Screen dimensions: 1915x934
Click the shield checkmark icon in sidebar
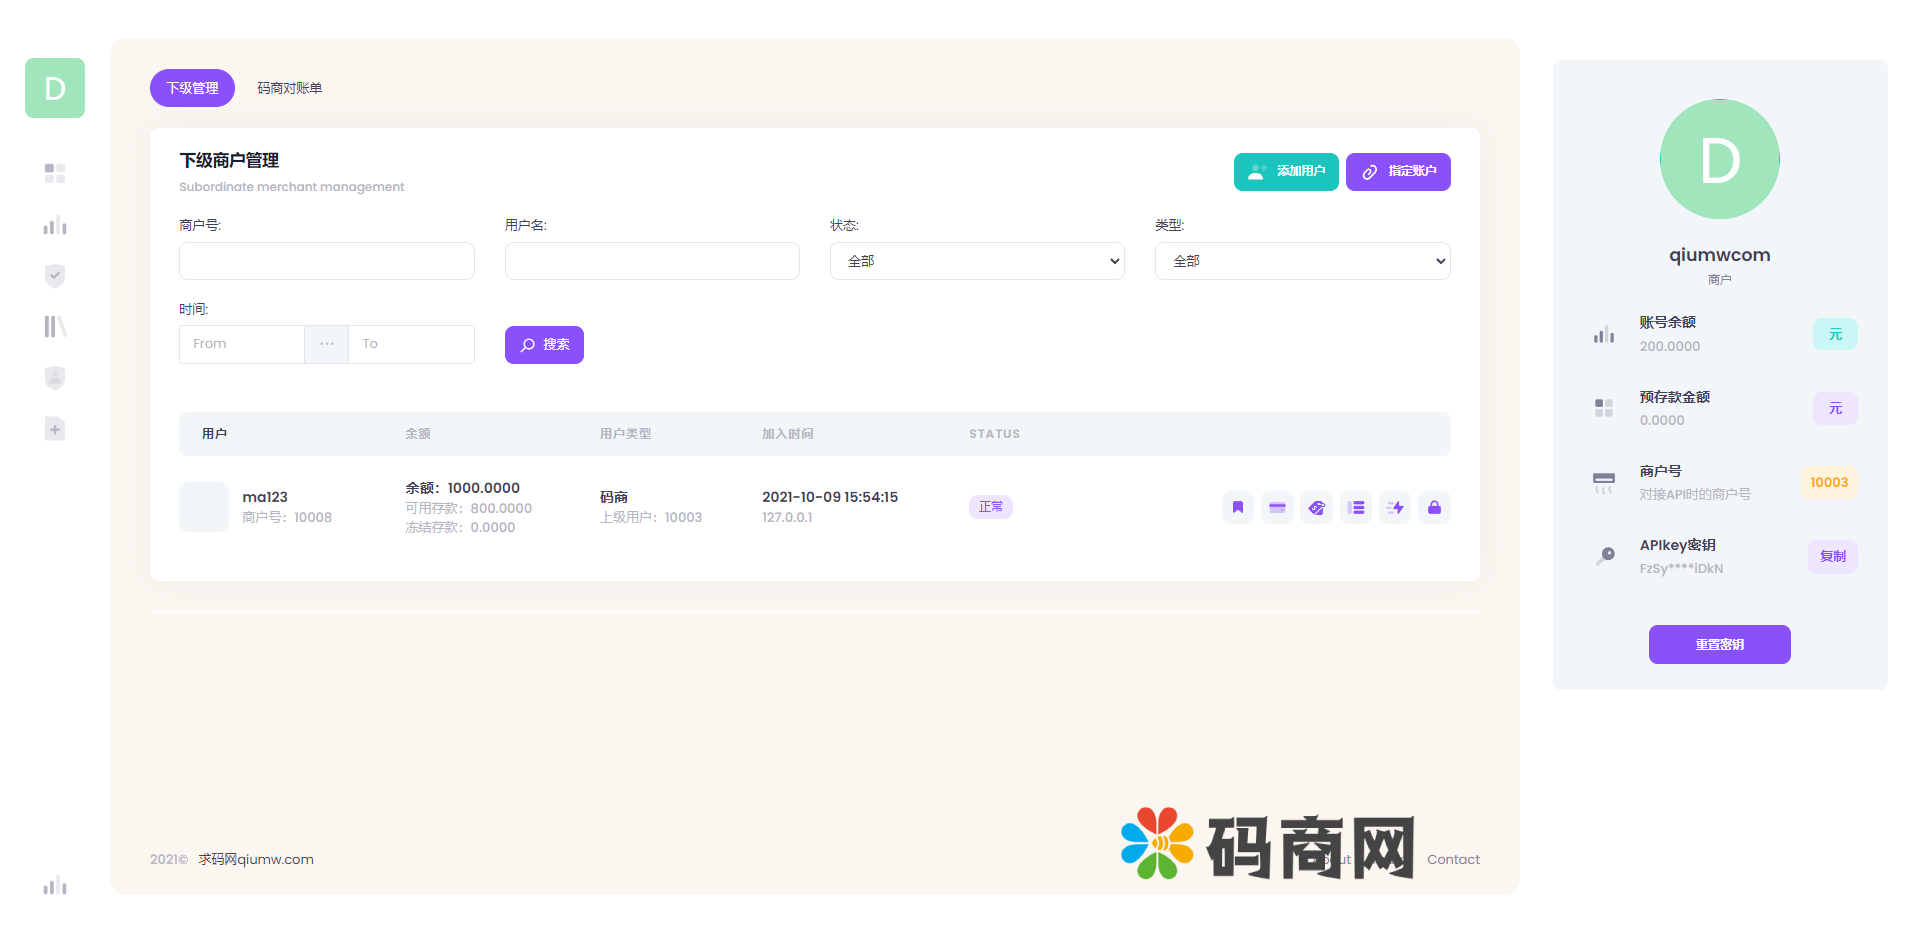click(55, 276)
